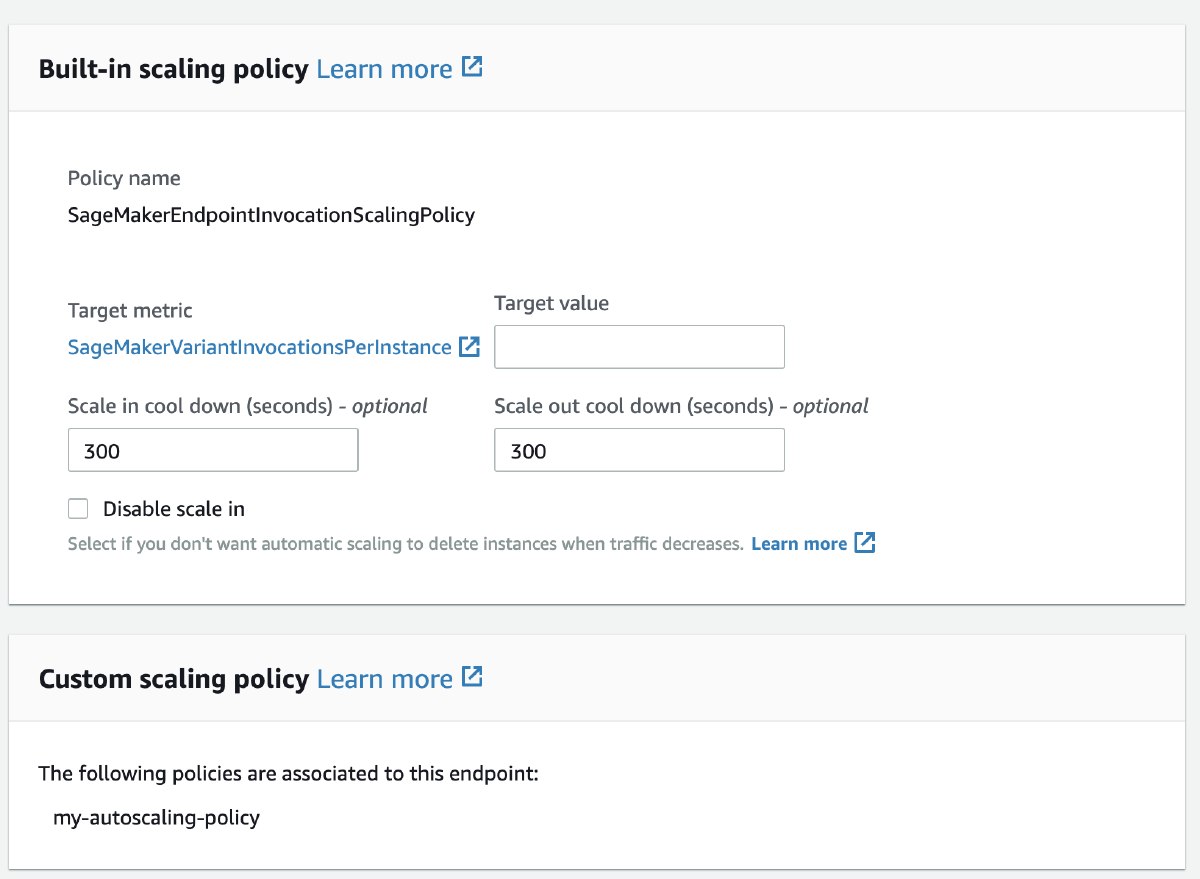
Task: Click the Target value label
Action: coord(551,302)
